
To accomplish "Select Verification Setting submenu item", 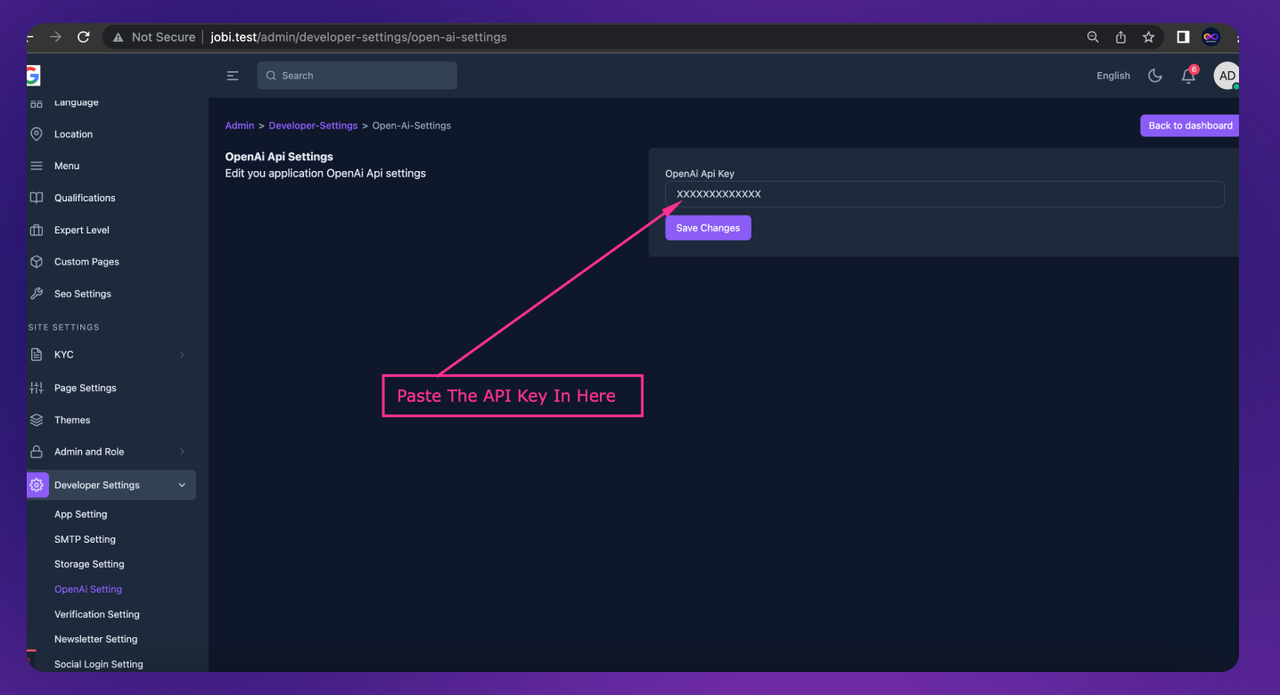I will click(x=97, y=614).
